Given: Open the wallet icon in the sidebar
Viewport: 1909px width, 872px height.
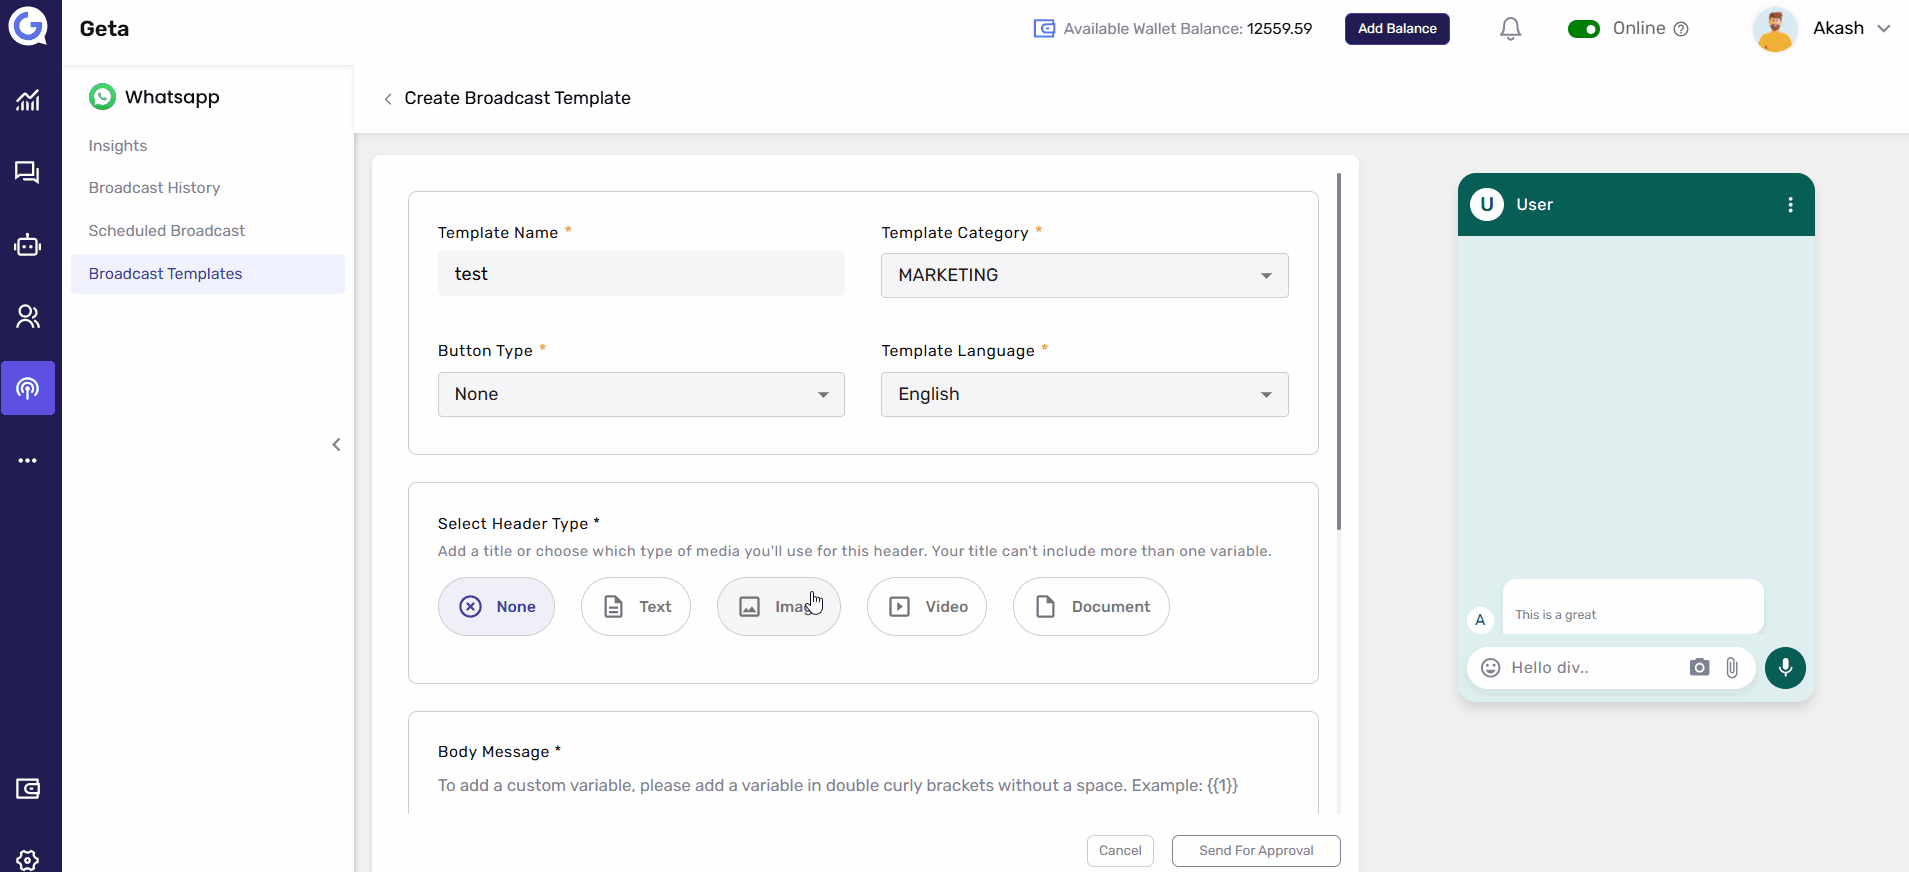Looking at the screenshot, I should (28, 789).
